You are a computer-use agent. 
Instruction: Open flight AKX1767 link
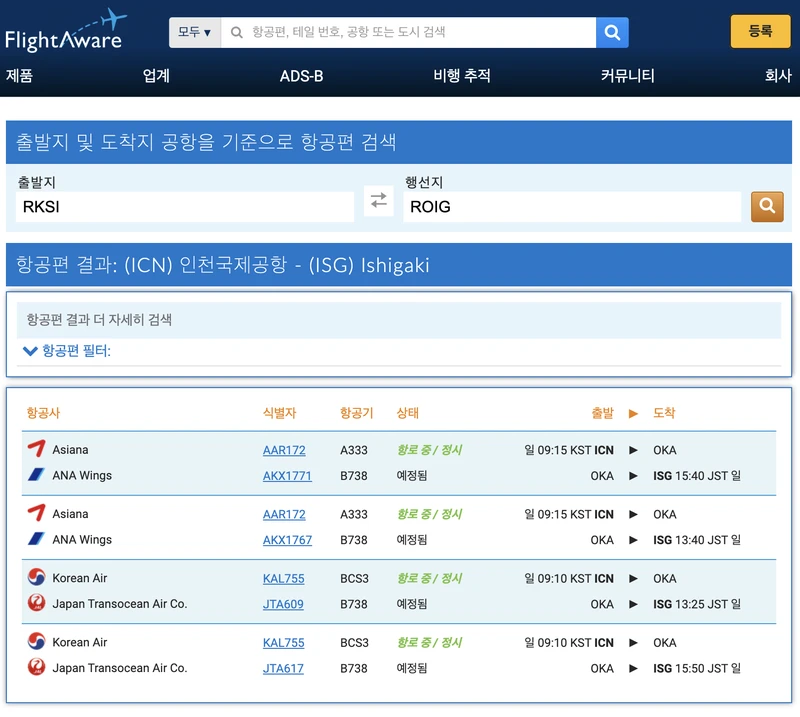(287, 540)
